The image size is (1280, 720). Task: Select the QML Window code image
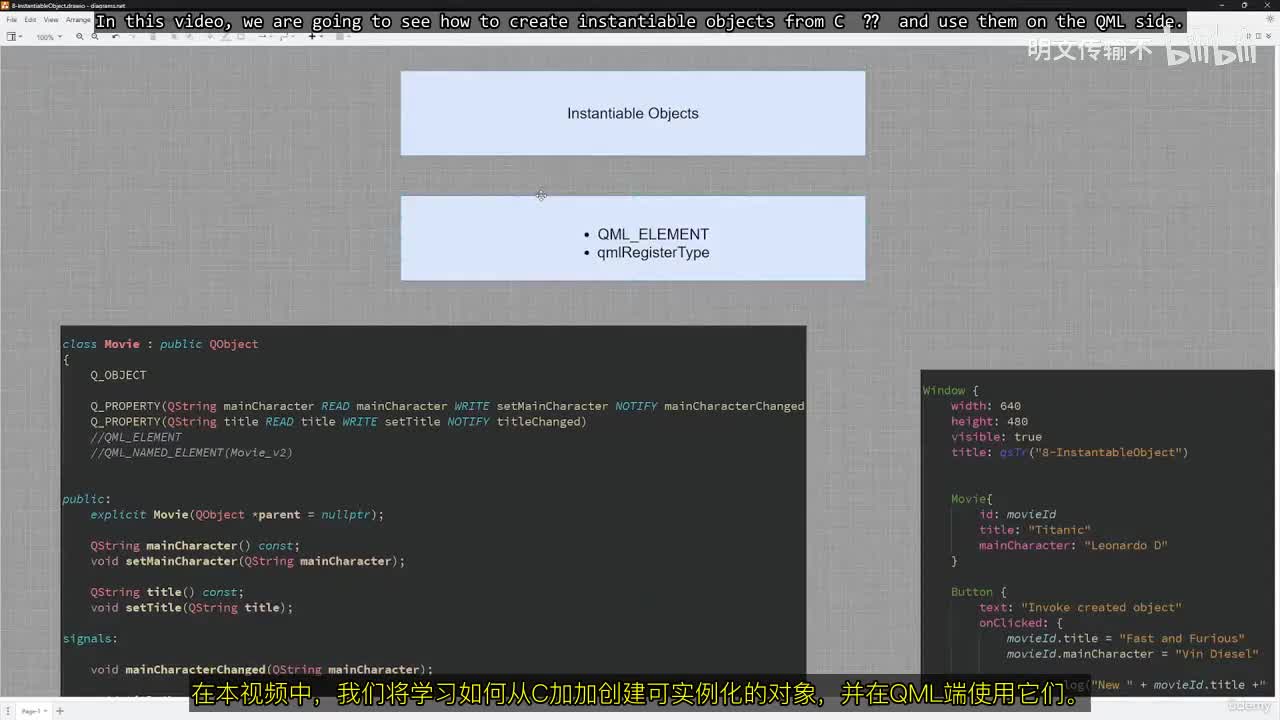[1098, 532]
